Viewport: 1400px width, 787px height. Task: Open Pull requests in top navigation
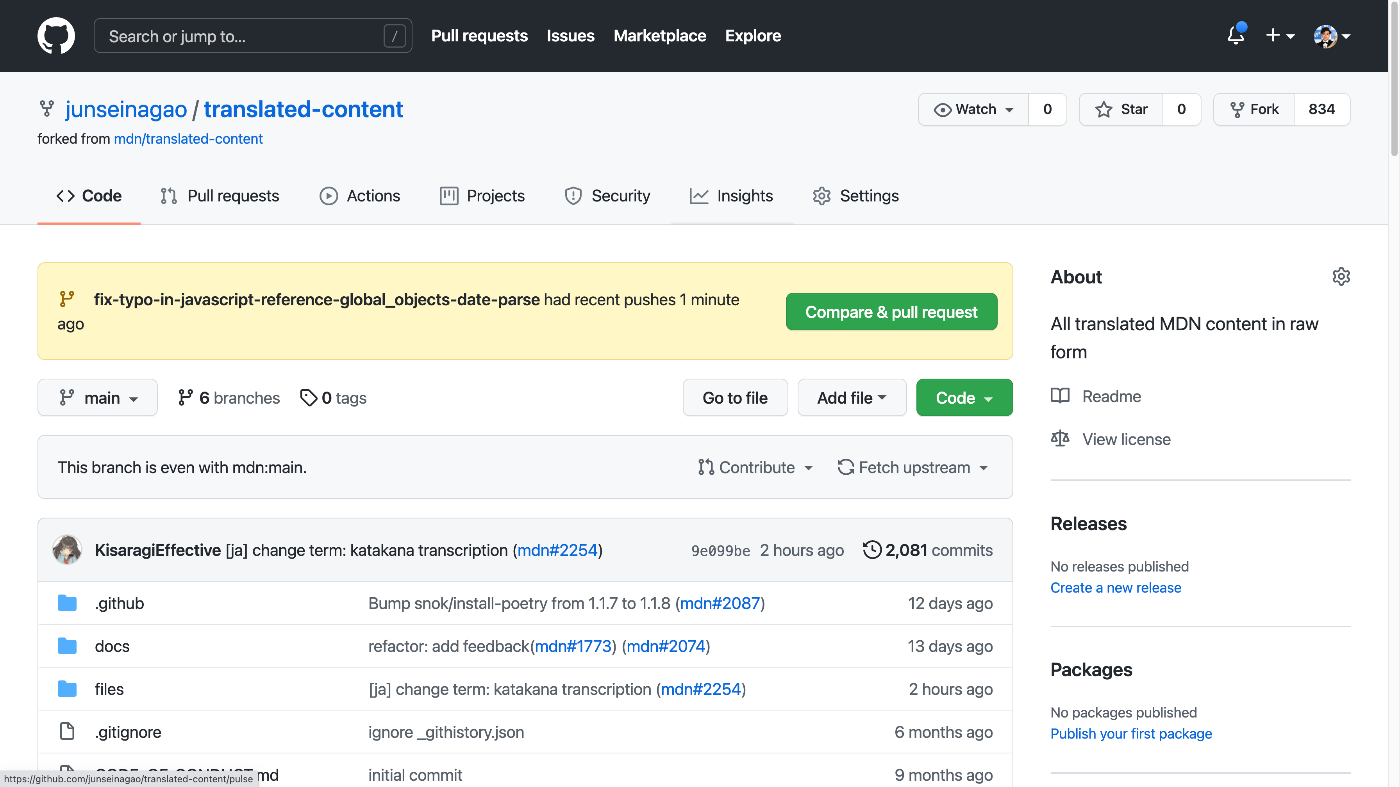tap(479, 36)
